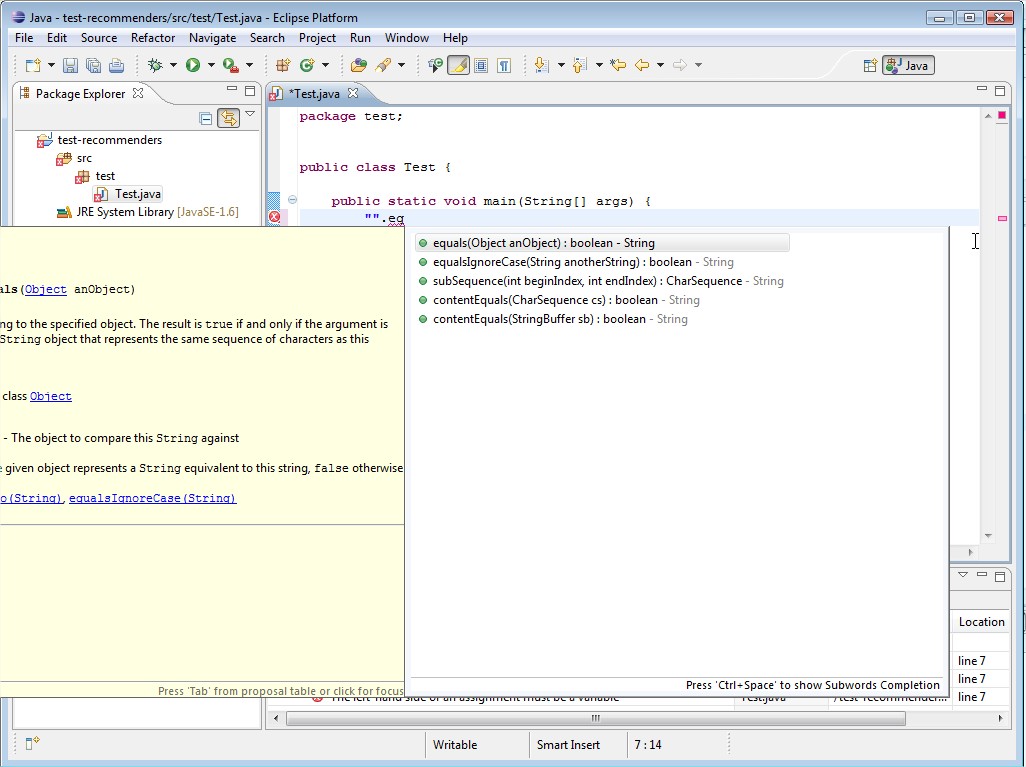Open the Project menu
Viewport: 1026px width, 767px height.
click(317, 38)
